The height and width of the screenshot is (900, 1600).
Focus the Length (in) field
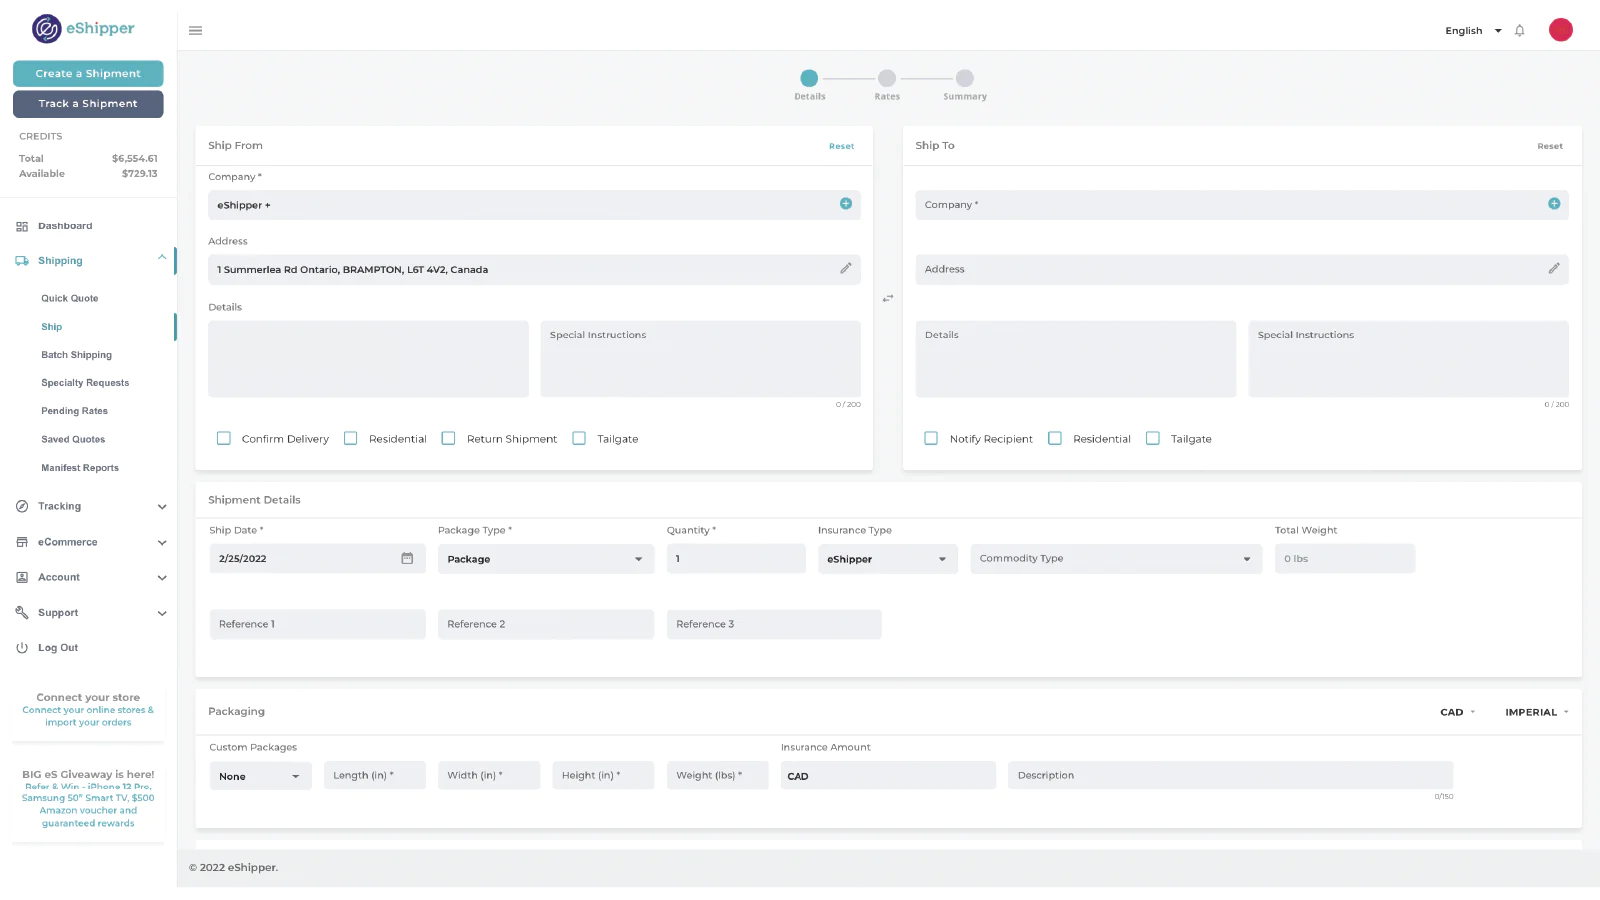pos(375,775)
